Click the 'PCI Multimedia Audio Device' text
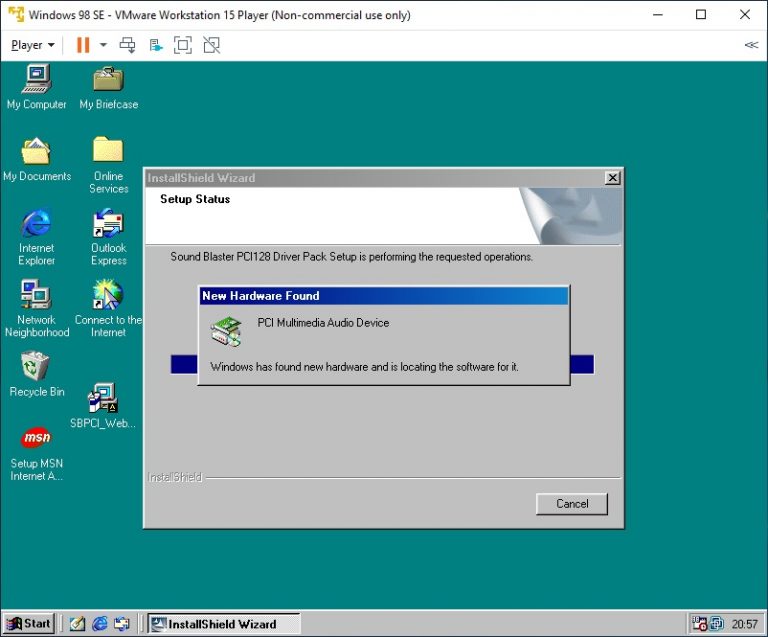The image size is (768, 637). (323, 323)
